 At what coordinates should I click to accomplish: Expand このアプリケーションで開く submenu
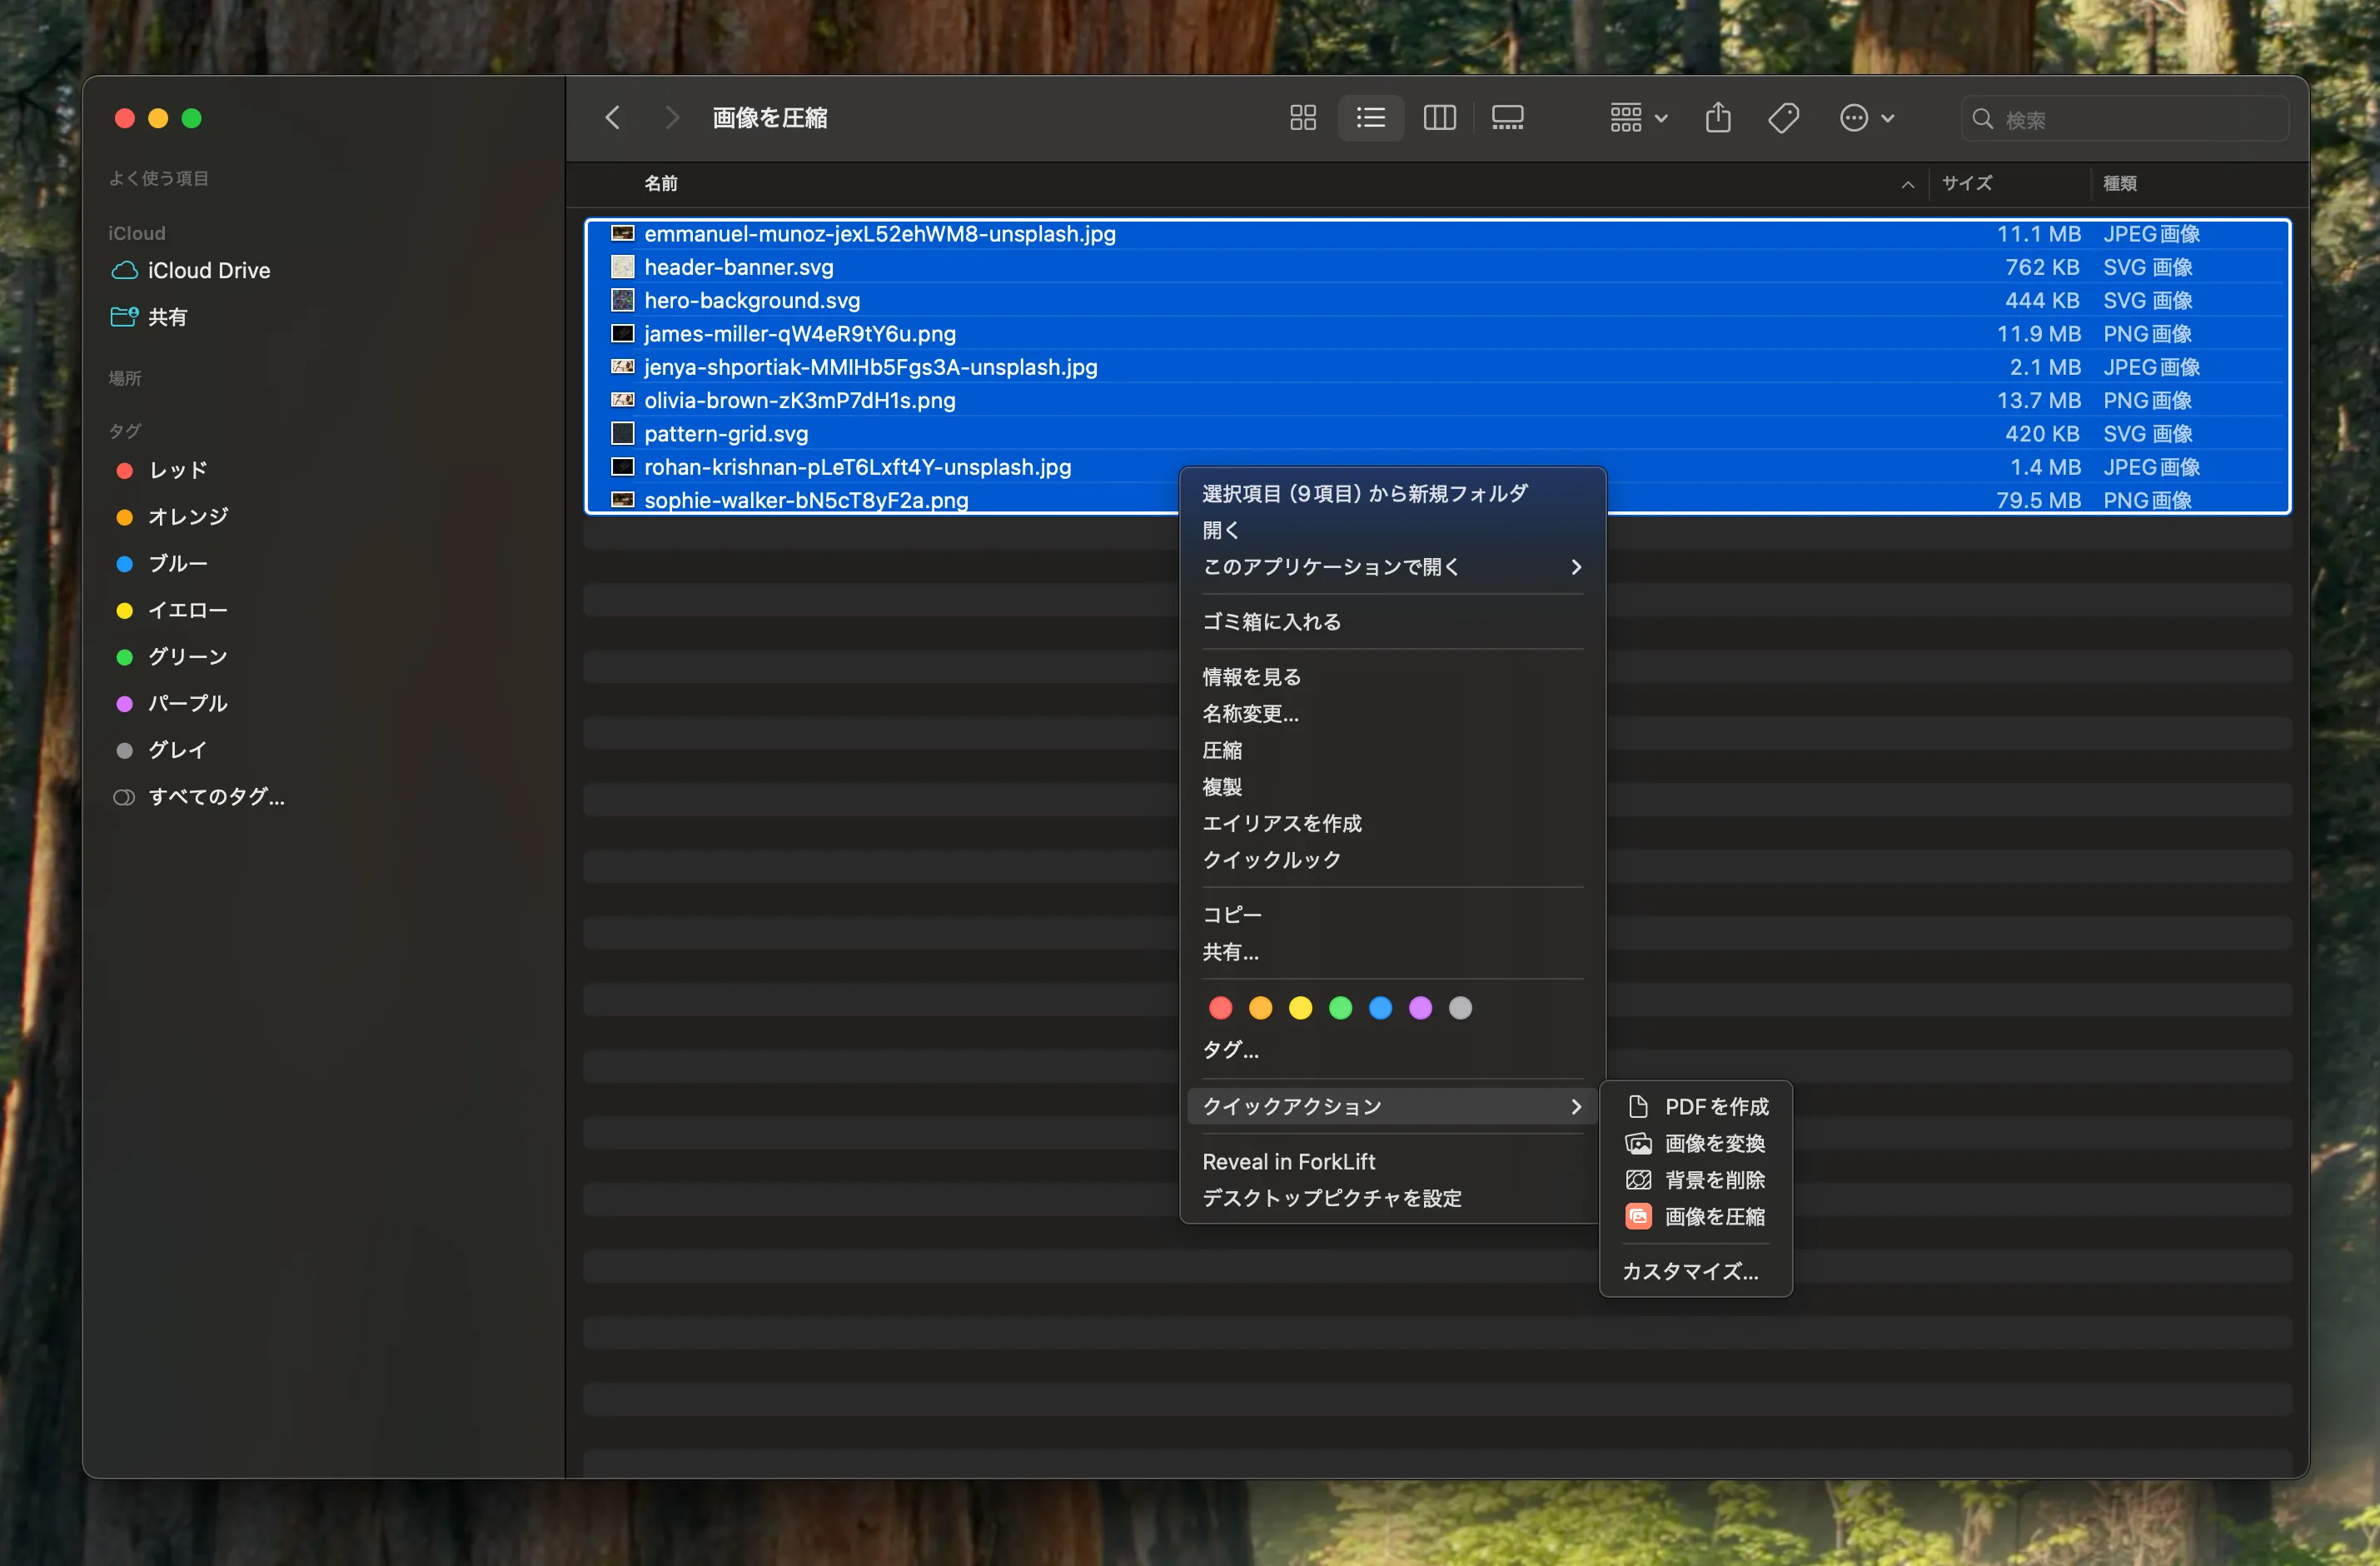1392,567
